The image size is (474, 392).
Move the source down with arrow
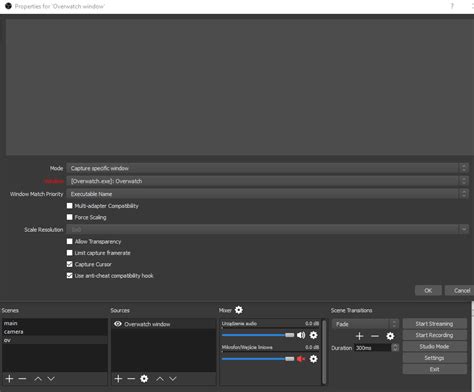(172, 379)
